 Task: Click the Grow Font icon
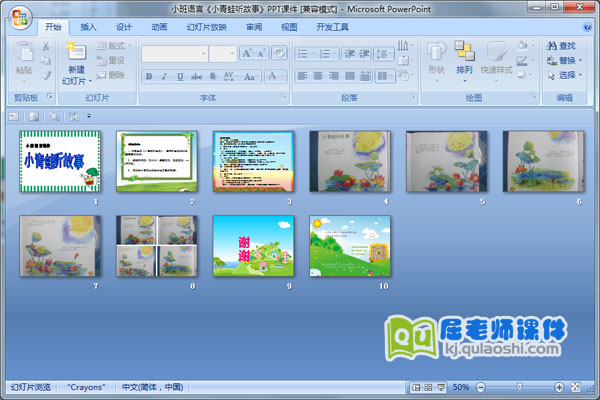(246, 53)
